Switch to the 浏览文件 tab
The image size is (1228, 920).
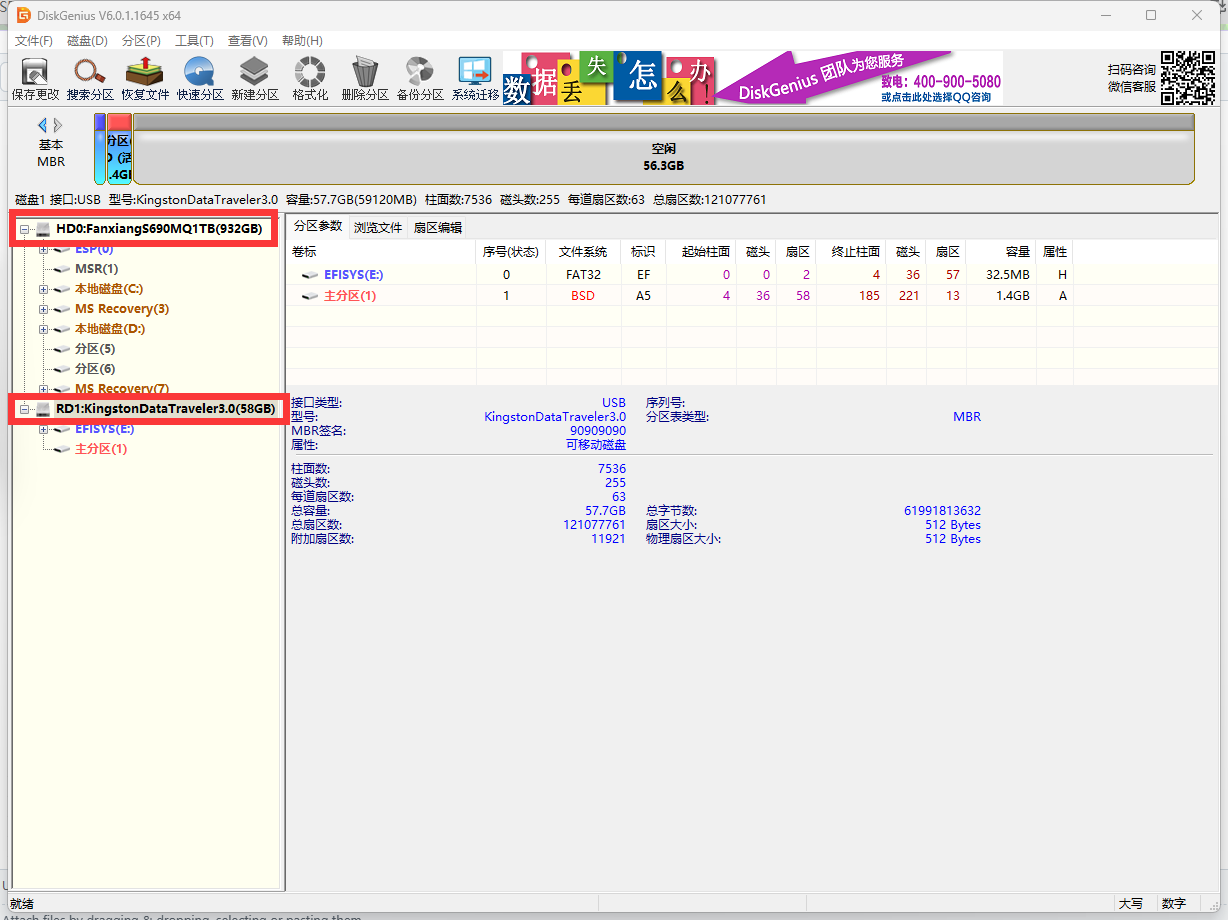coord(378,228)
